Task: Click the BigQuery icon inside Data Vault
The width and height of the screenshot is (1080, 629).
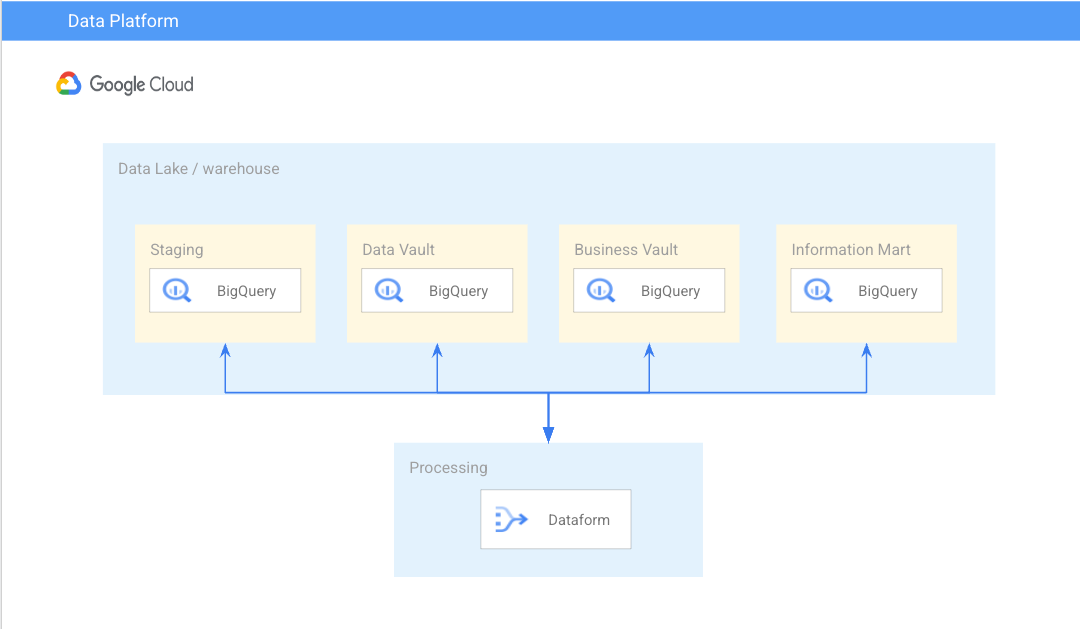Action: tap(388, 290)
